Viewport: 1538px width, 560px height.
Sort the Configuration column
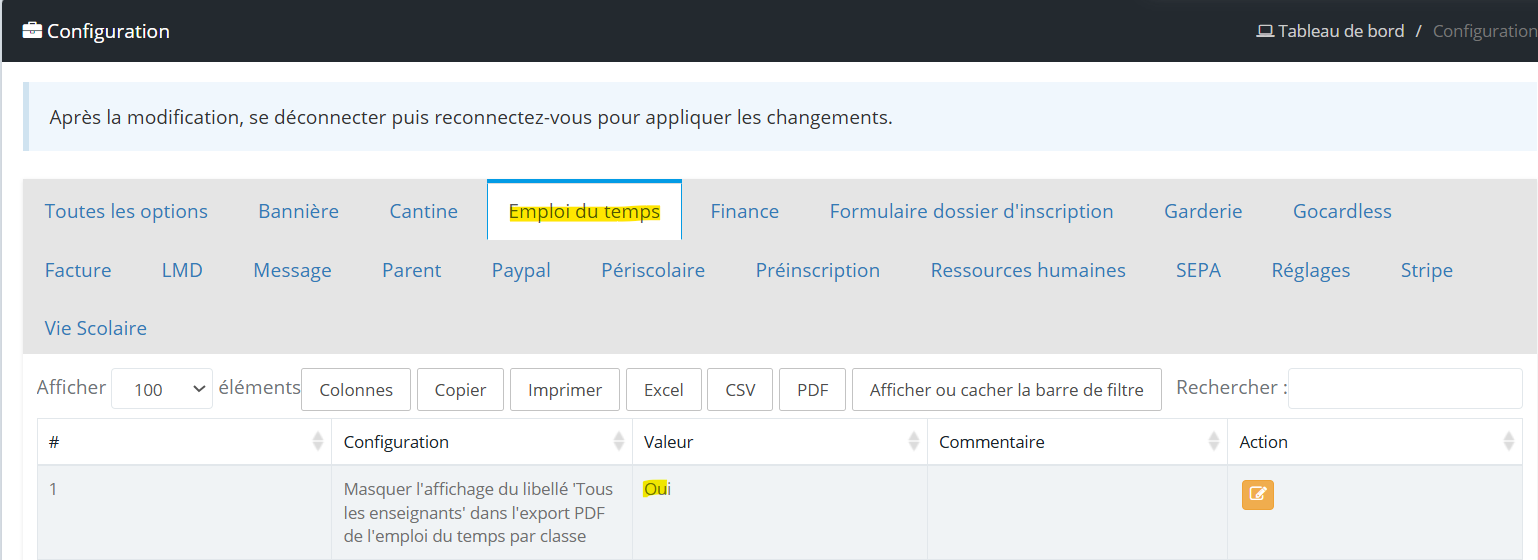(x=619, y=441)
